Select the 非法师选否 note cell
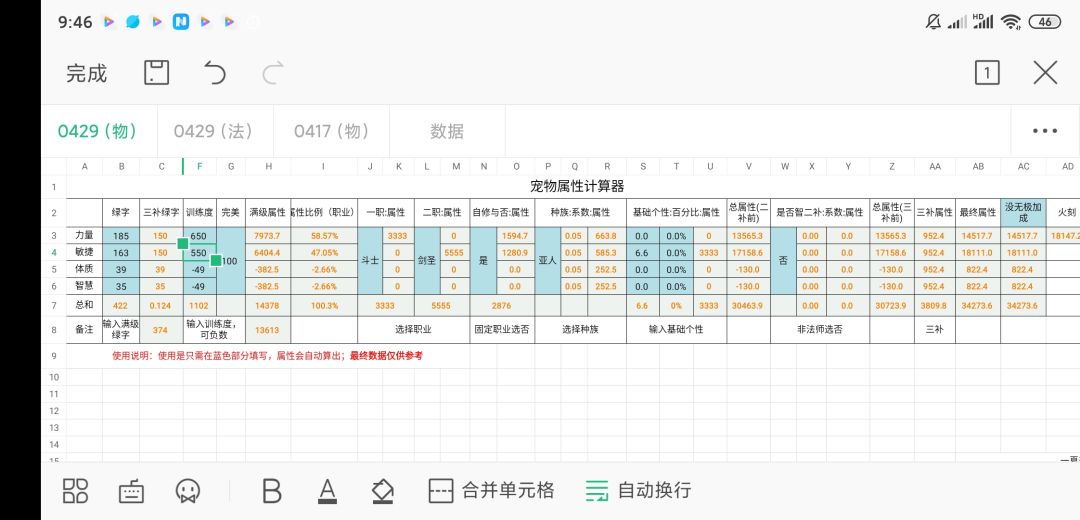1080x520 pixels. [820, 330]
